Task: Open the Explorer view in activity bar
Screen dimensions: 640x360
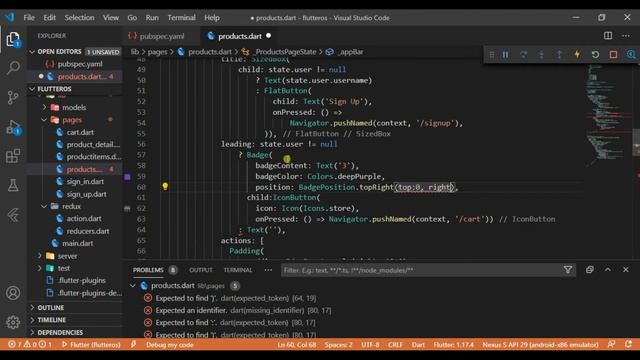Action: coord(13,40)
